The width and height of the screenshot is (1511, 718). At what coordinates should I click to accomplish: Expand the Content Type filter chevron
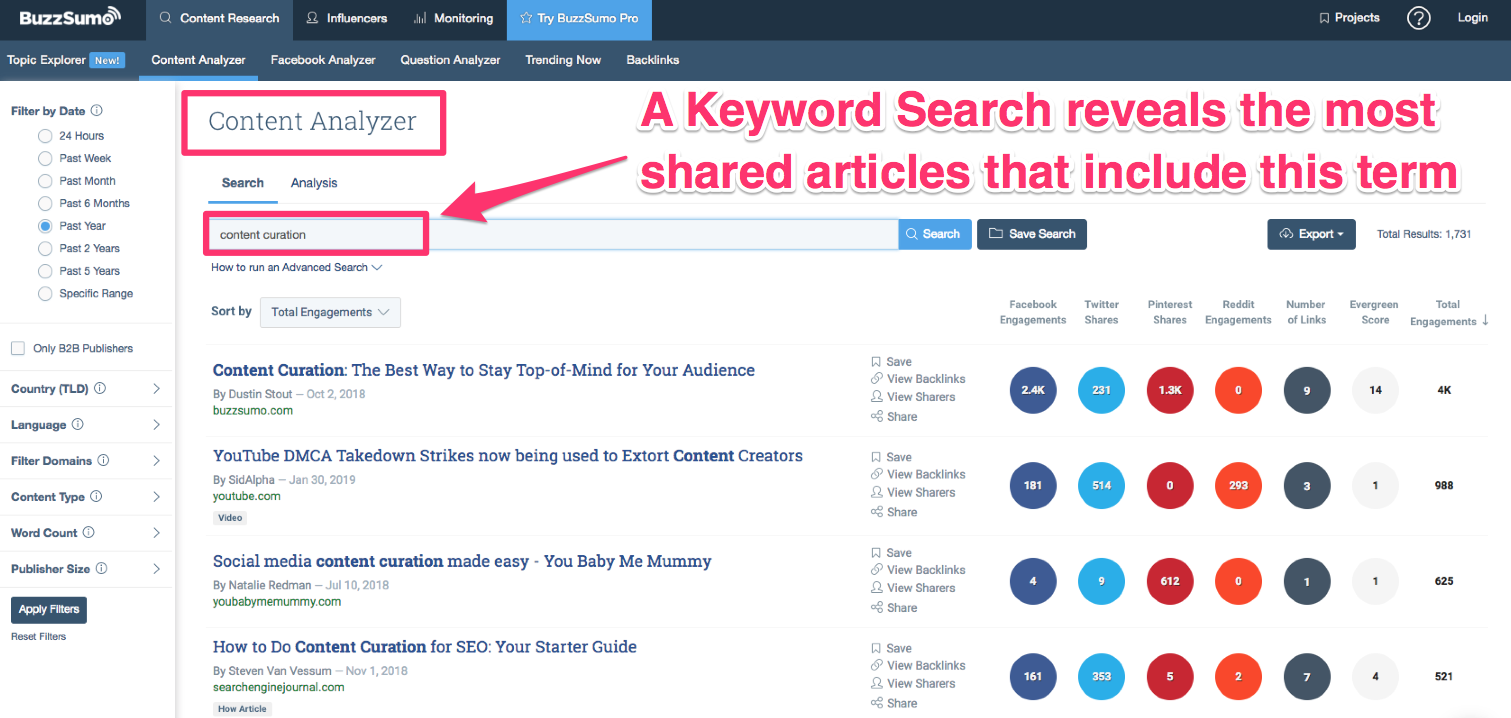pos(156,497)
